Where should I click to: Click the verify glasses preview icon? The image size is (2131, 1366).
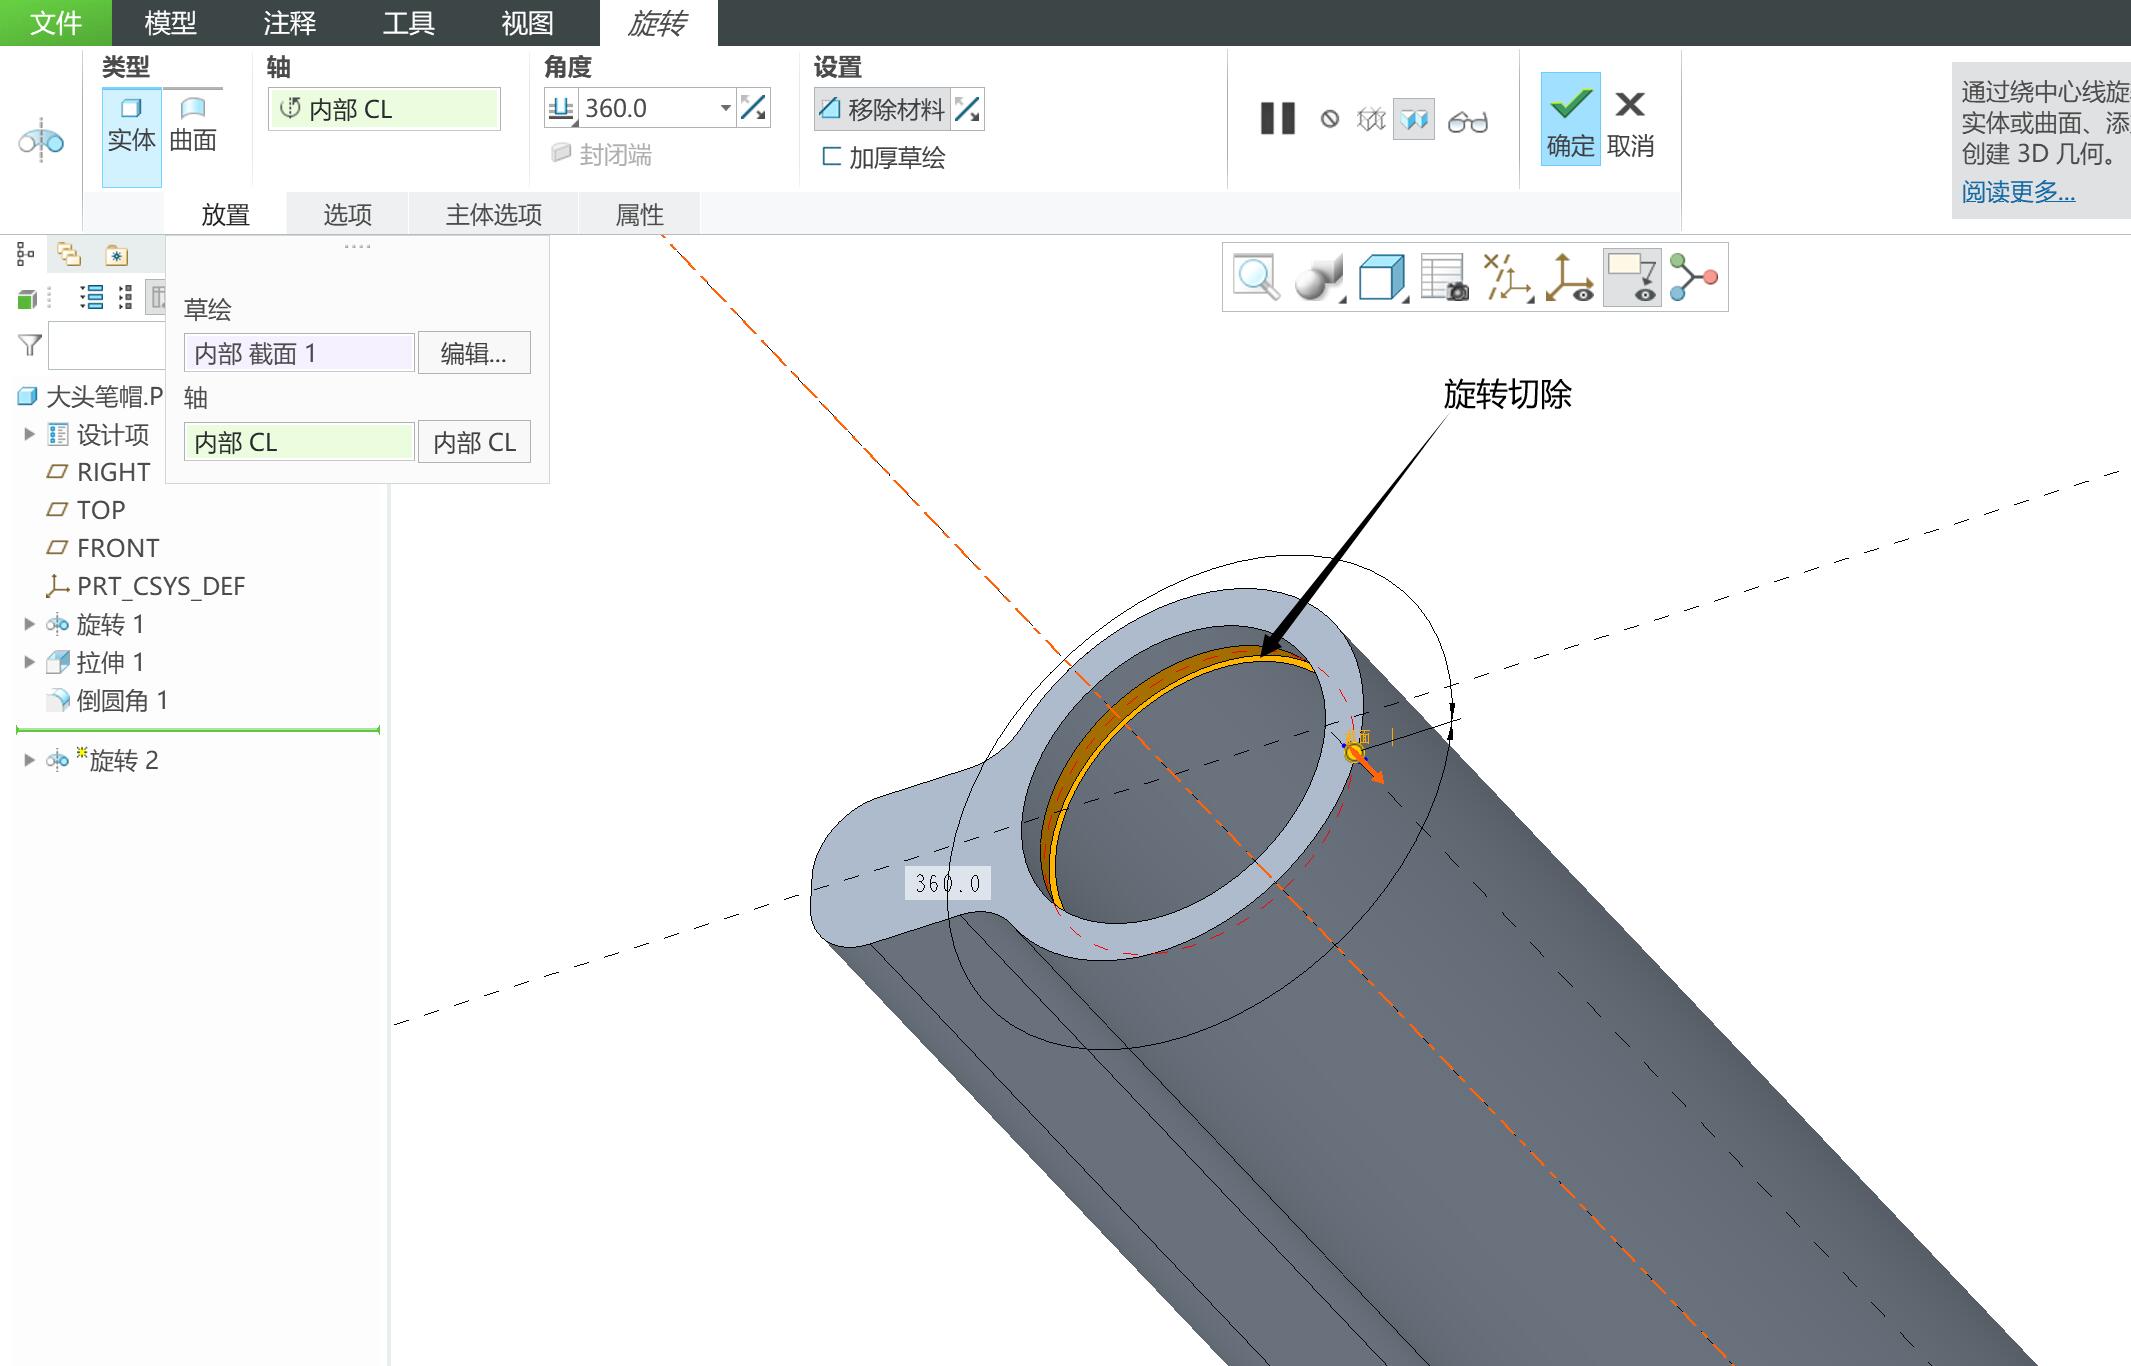click(x=1468, y=121)
